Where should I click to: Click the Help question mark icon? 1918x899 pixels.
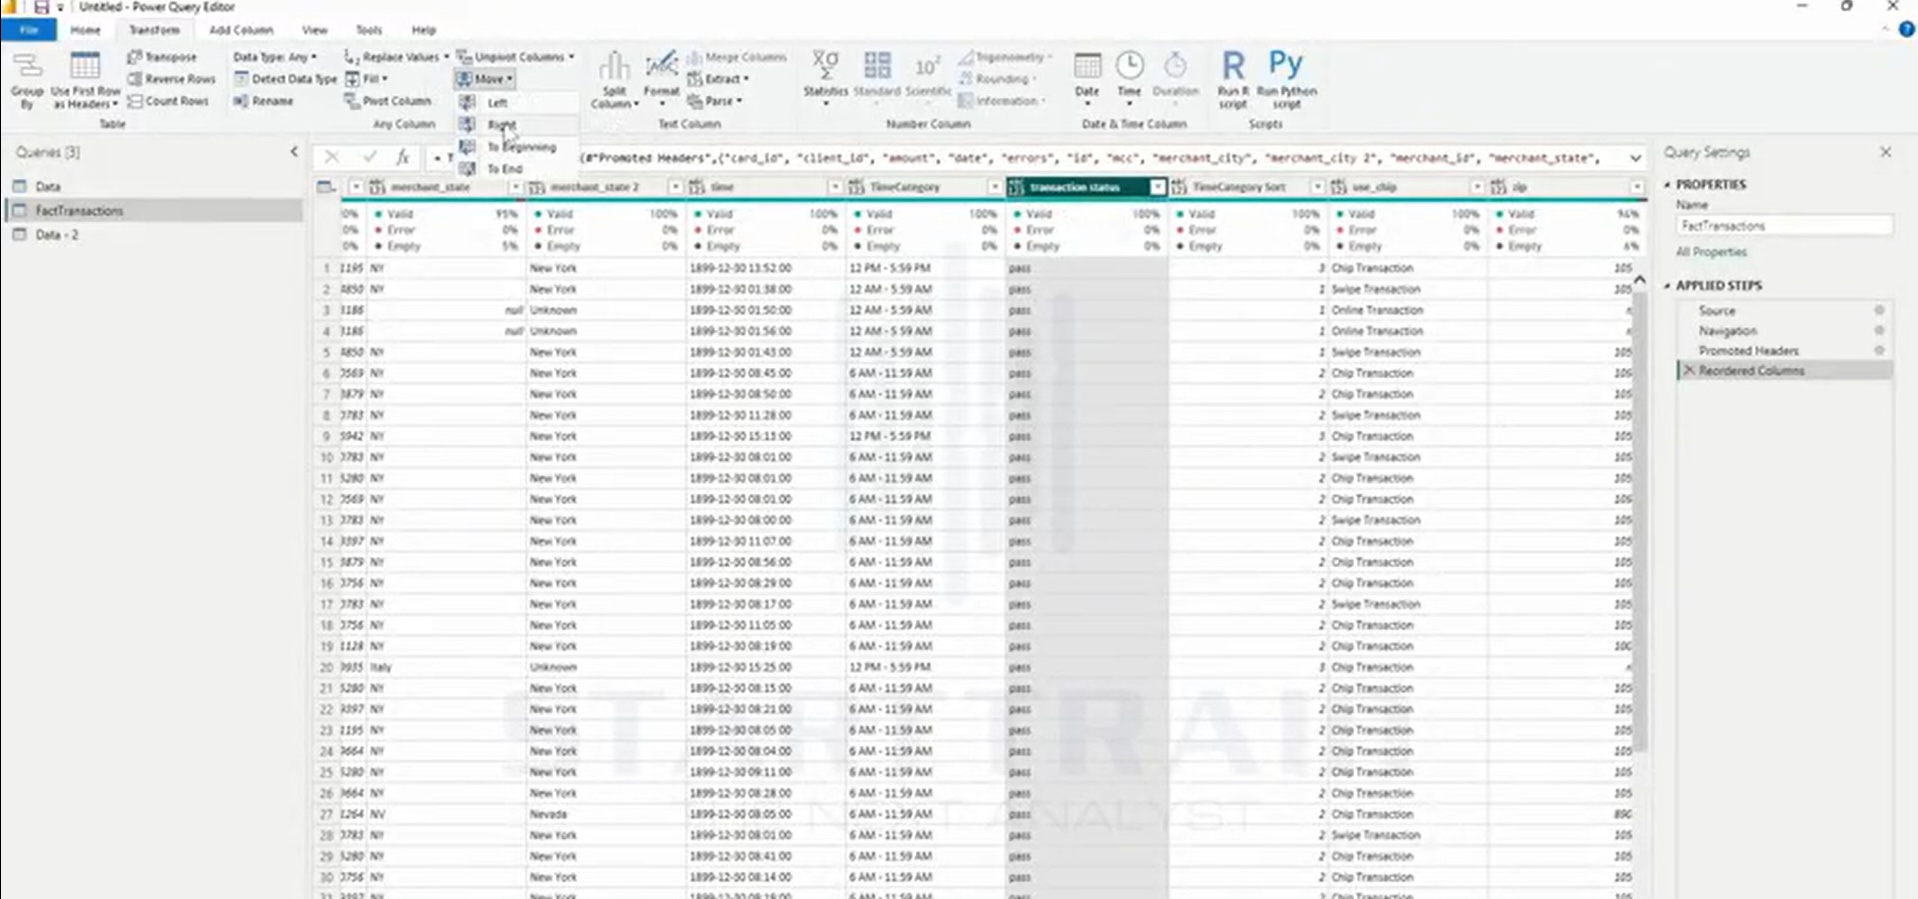pyautogui.click(x=1906, y=30)
